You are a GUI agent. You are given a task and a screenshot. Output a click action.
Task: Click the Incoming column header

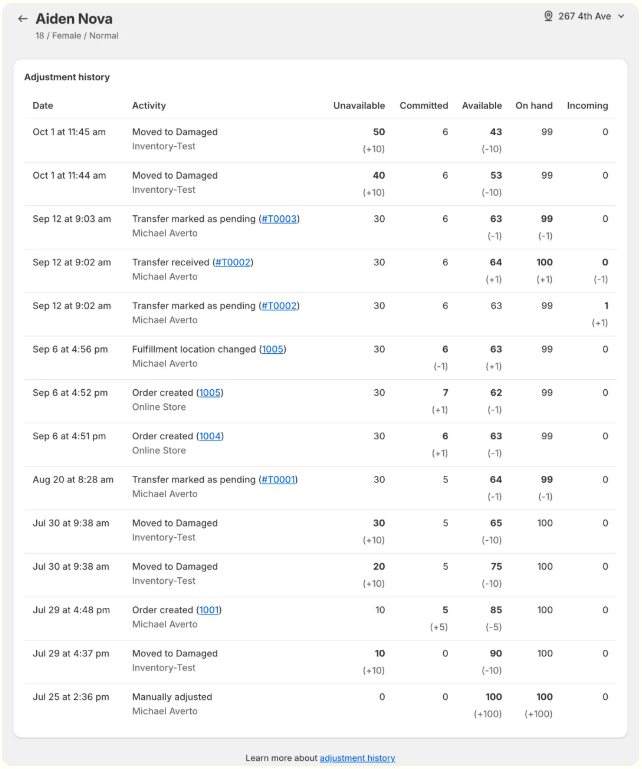pos(587,106)
